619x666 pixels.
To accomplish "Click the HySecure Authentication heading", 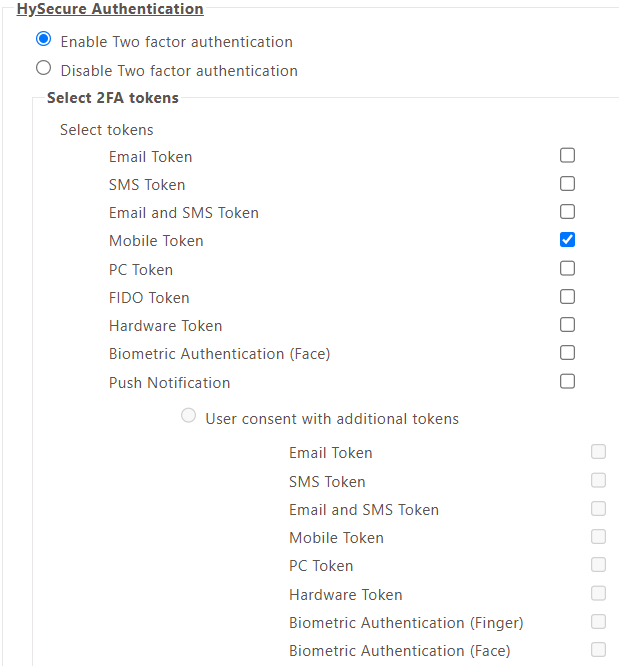I will click(x=110, y=8).
